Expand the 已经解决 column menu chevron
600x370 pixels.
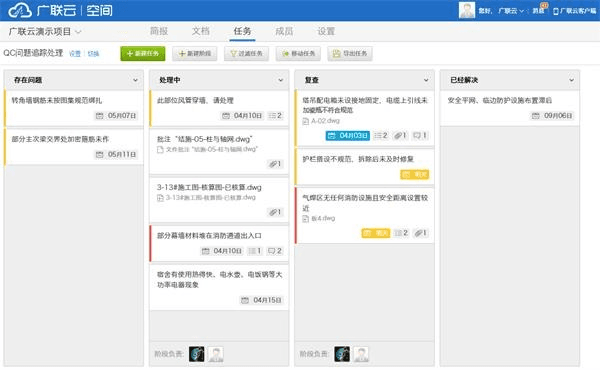point(572,80)
